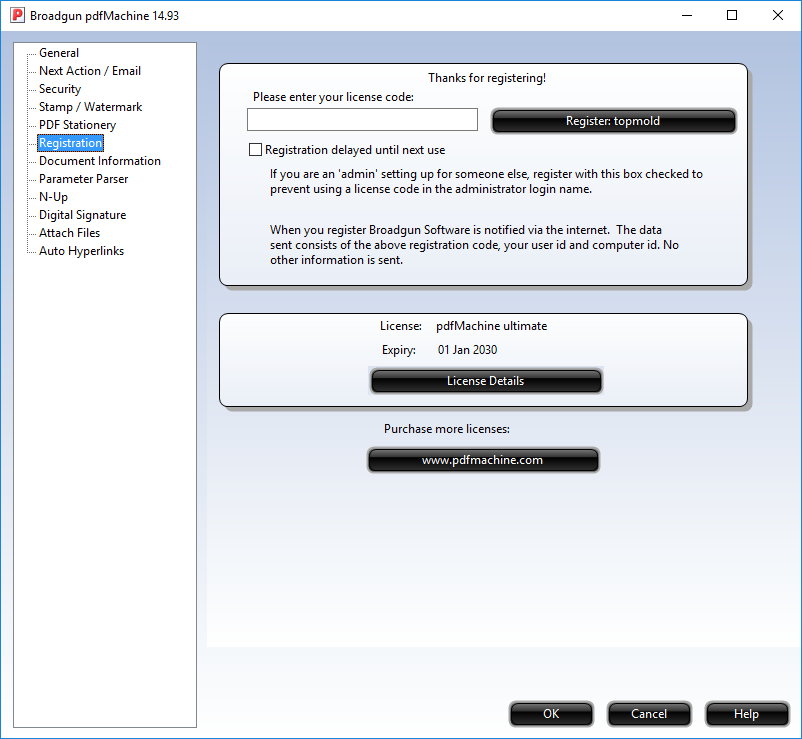The width and height of the screenshot is (802, 739).
Task: Click the Cancel button
Action: click(x=649, y=713)
